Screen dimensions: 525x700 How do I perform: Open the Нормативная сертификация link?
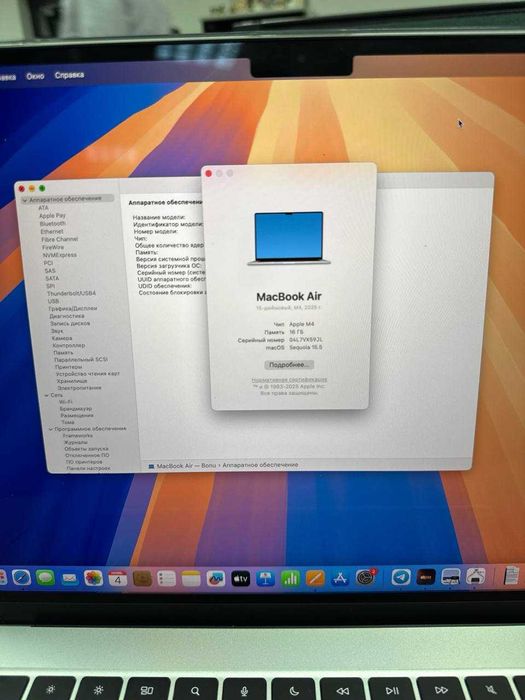coord(289,380)
